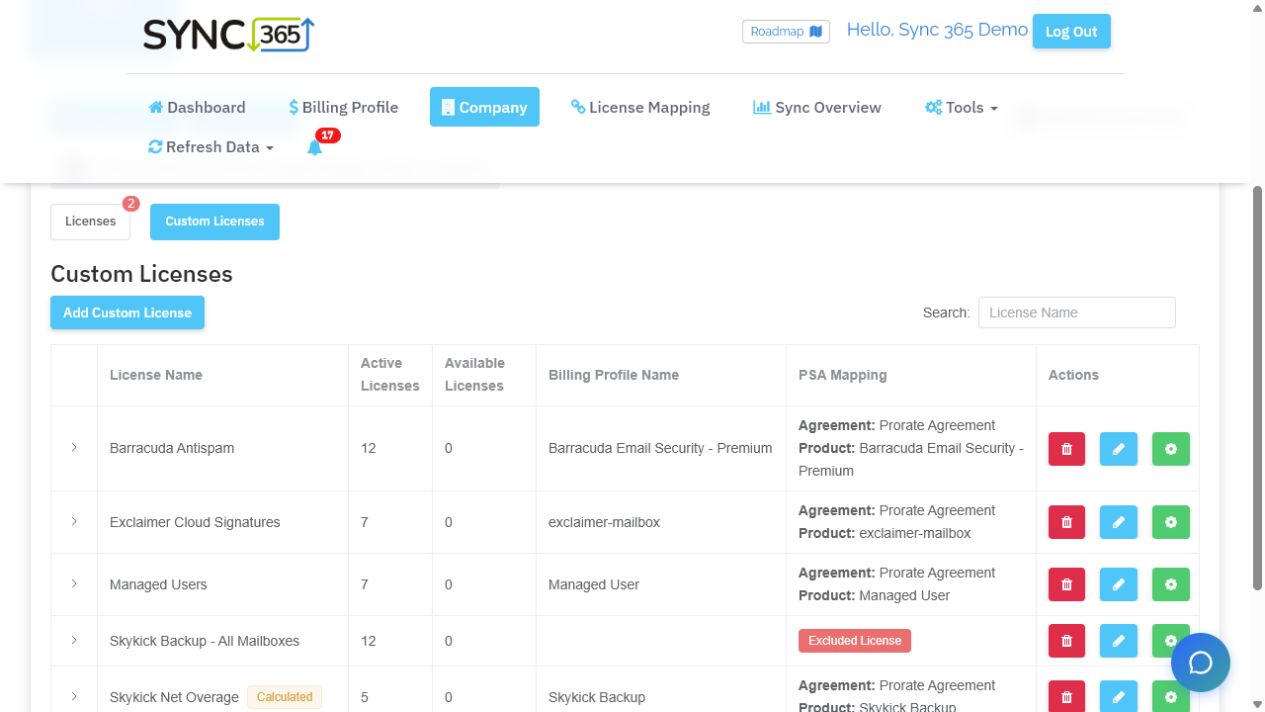The height and width of the screenshot is (712, 1265).
Task: Focus the License Name search field
Action: point(1077,312)
